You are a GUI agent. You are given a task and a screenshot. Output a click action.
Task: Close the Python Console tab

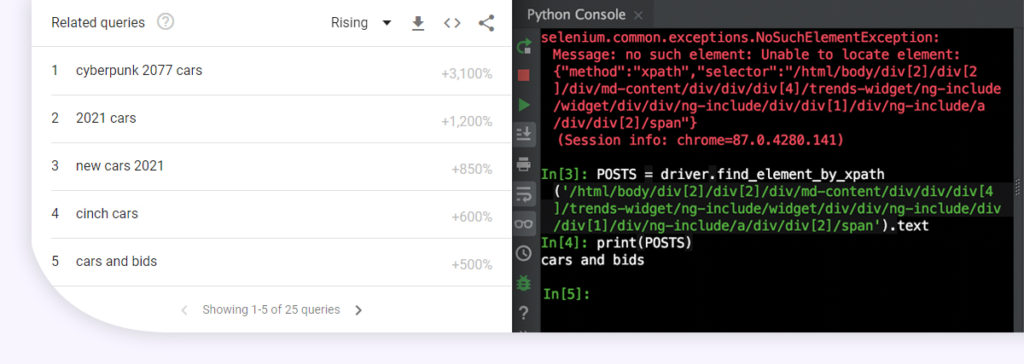pos(638,15)
